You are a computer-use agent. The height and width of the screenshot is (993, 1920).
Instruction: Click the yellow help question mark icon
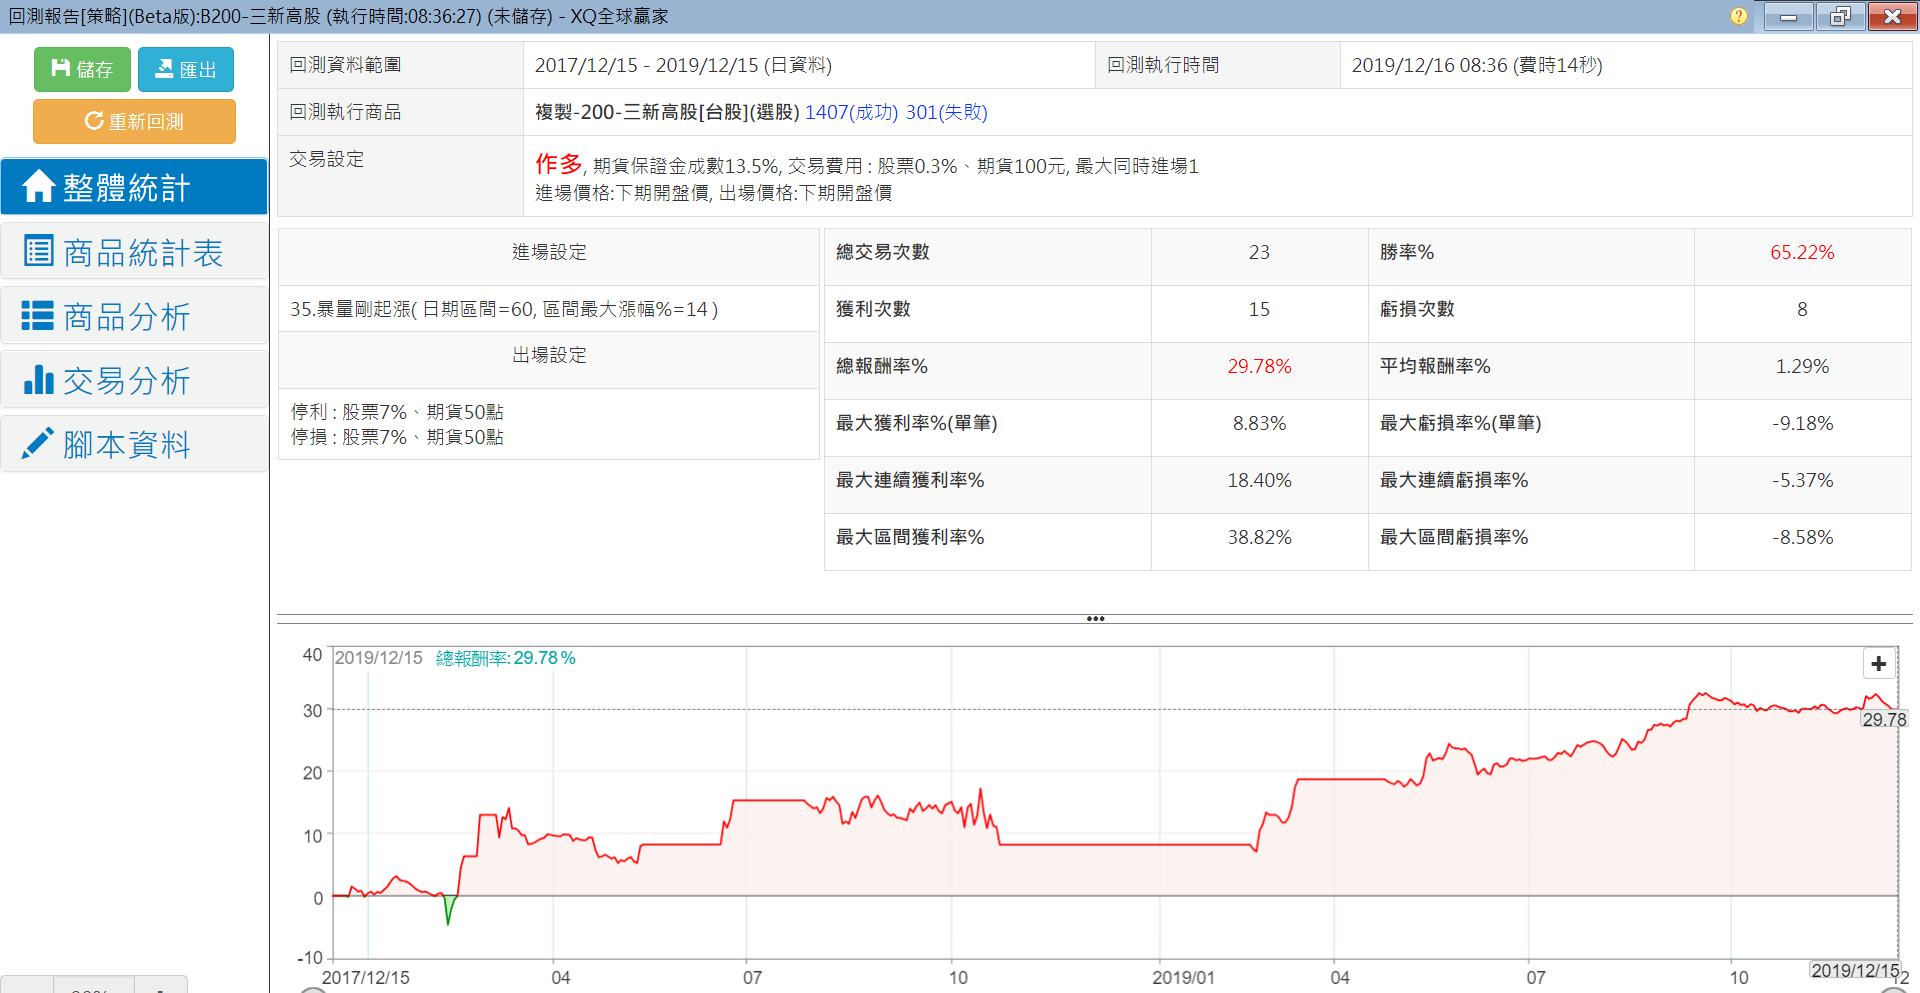(1739, 16)
